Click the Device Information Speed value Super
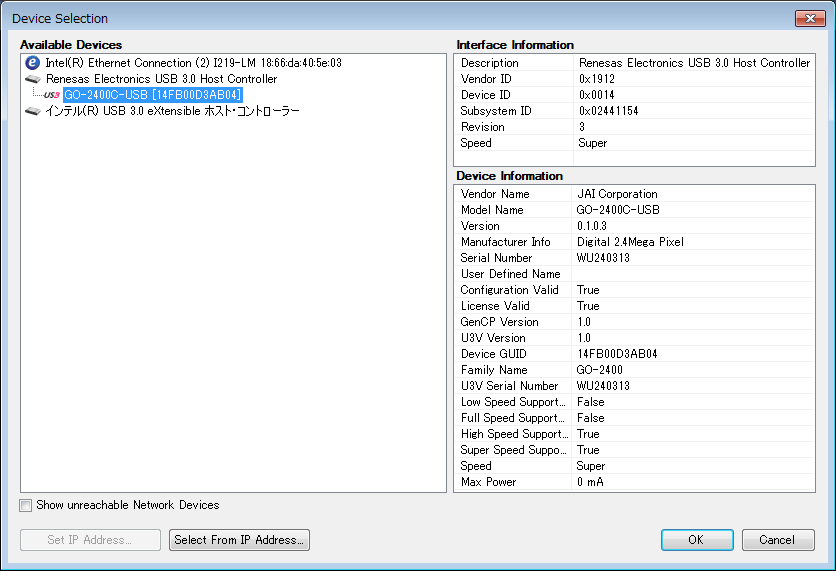This screenshot has width=836, height=571. 591,466
